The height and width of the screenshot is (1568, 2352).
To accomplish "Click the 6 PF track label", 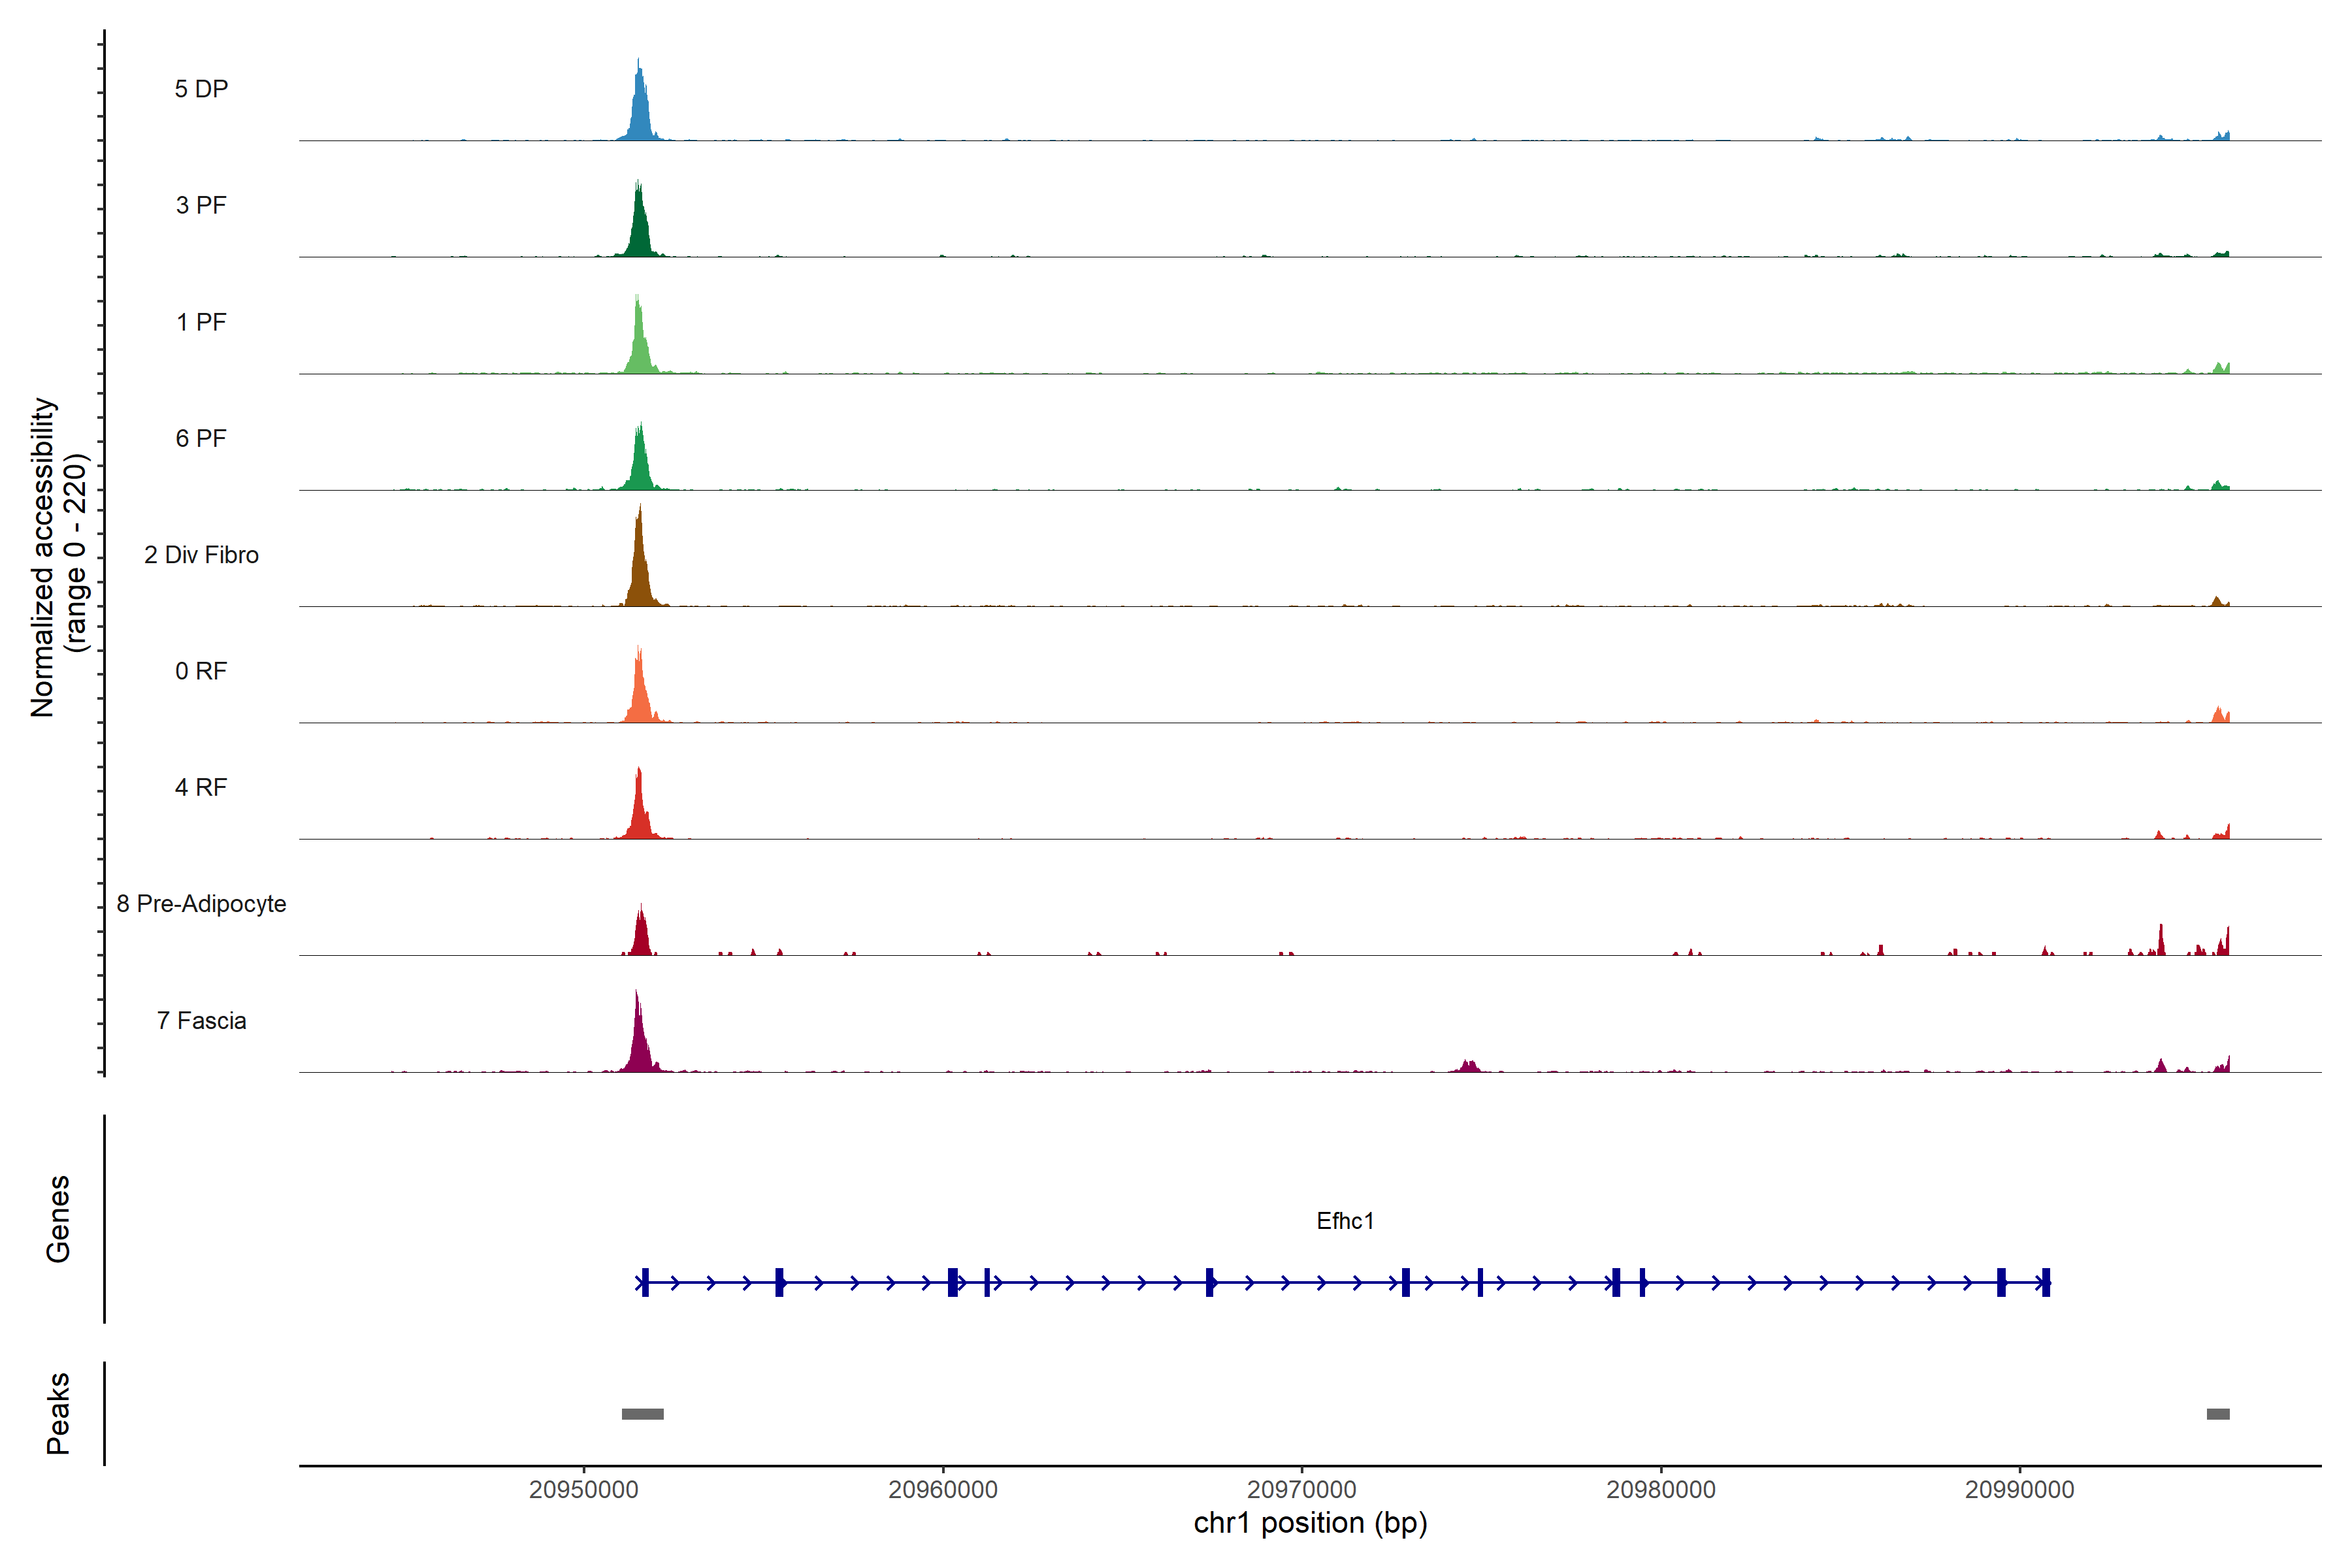I will click(201, 438).
